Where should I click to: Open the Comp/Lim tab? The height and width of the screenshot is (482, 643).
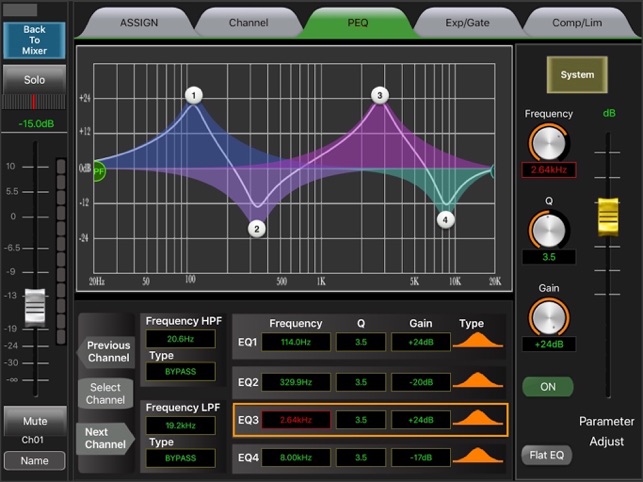pyautogui.click(x=577, y=23)
